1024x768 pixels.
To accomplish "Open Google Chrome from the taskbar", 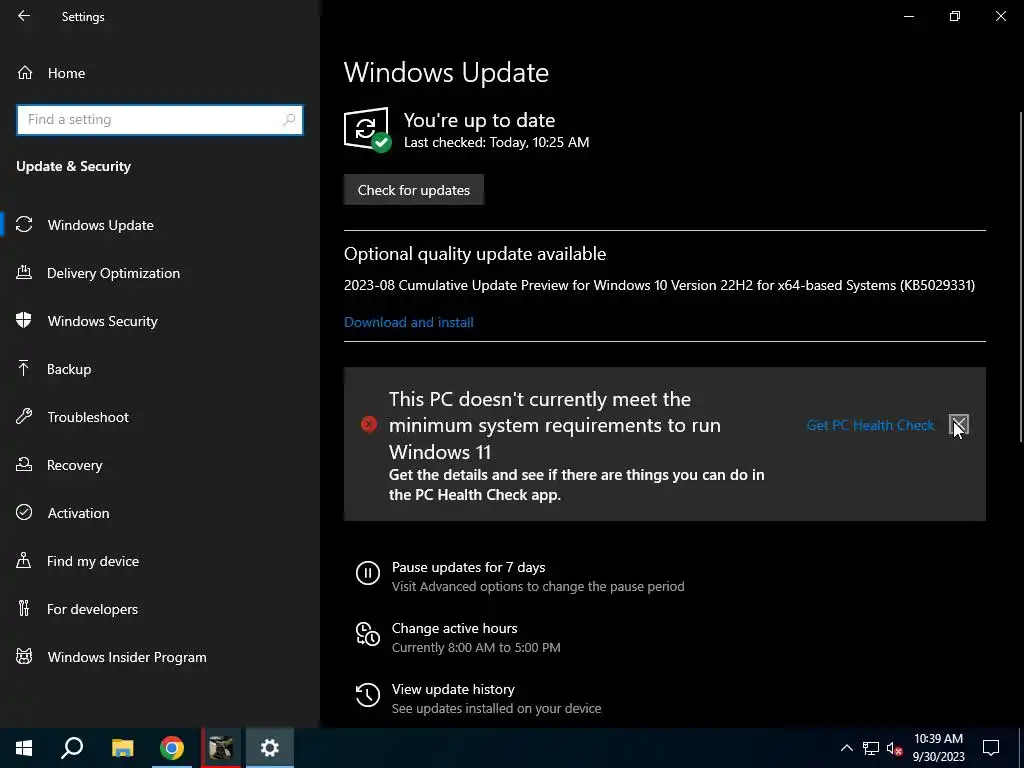I will click(172, 748).
